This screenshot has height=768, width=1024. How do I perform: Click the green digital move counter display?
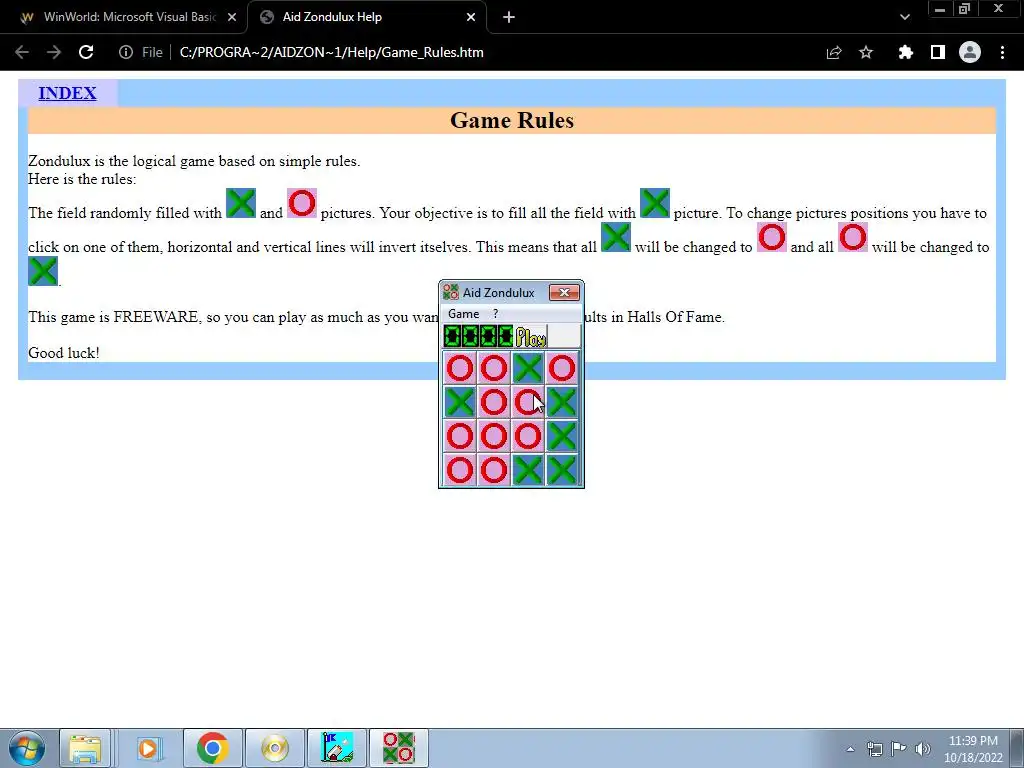479,337
